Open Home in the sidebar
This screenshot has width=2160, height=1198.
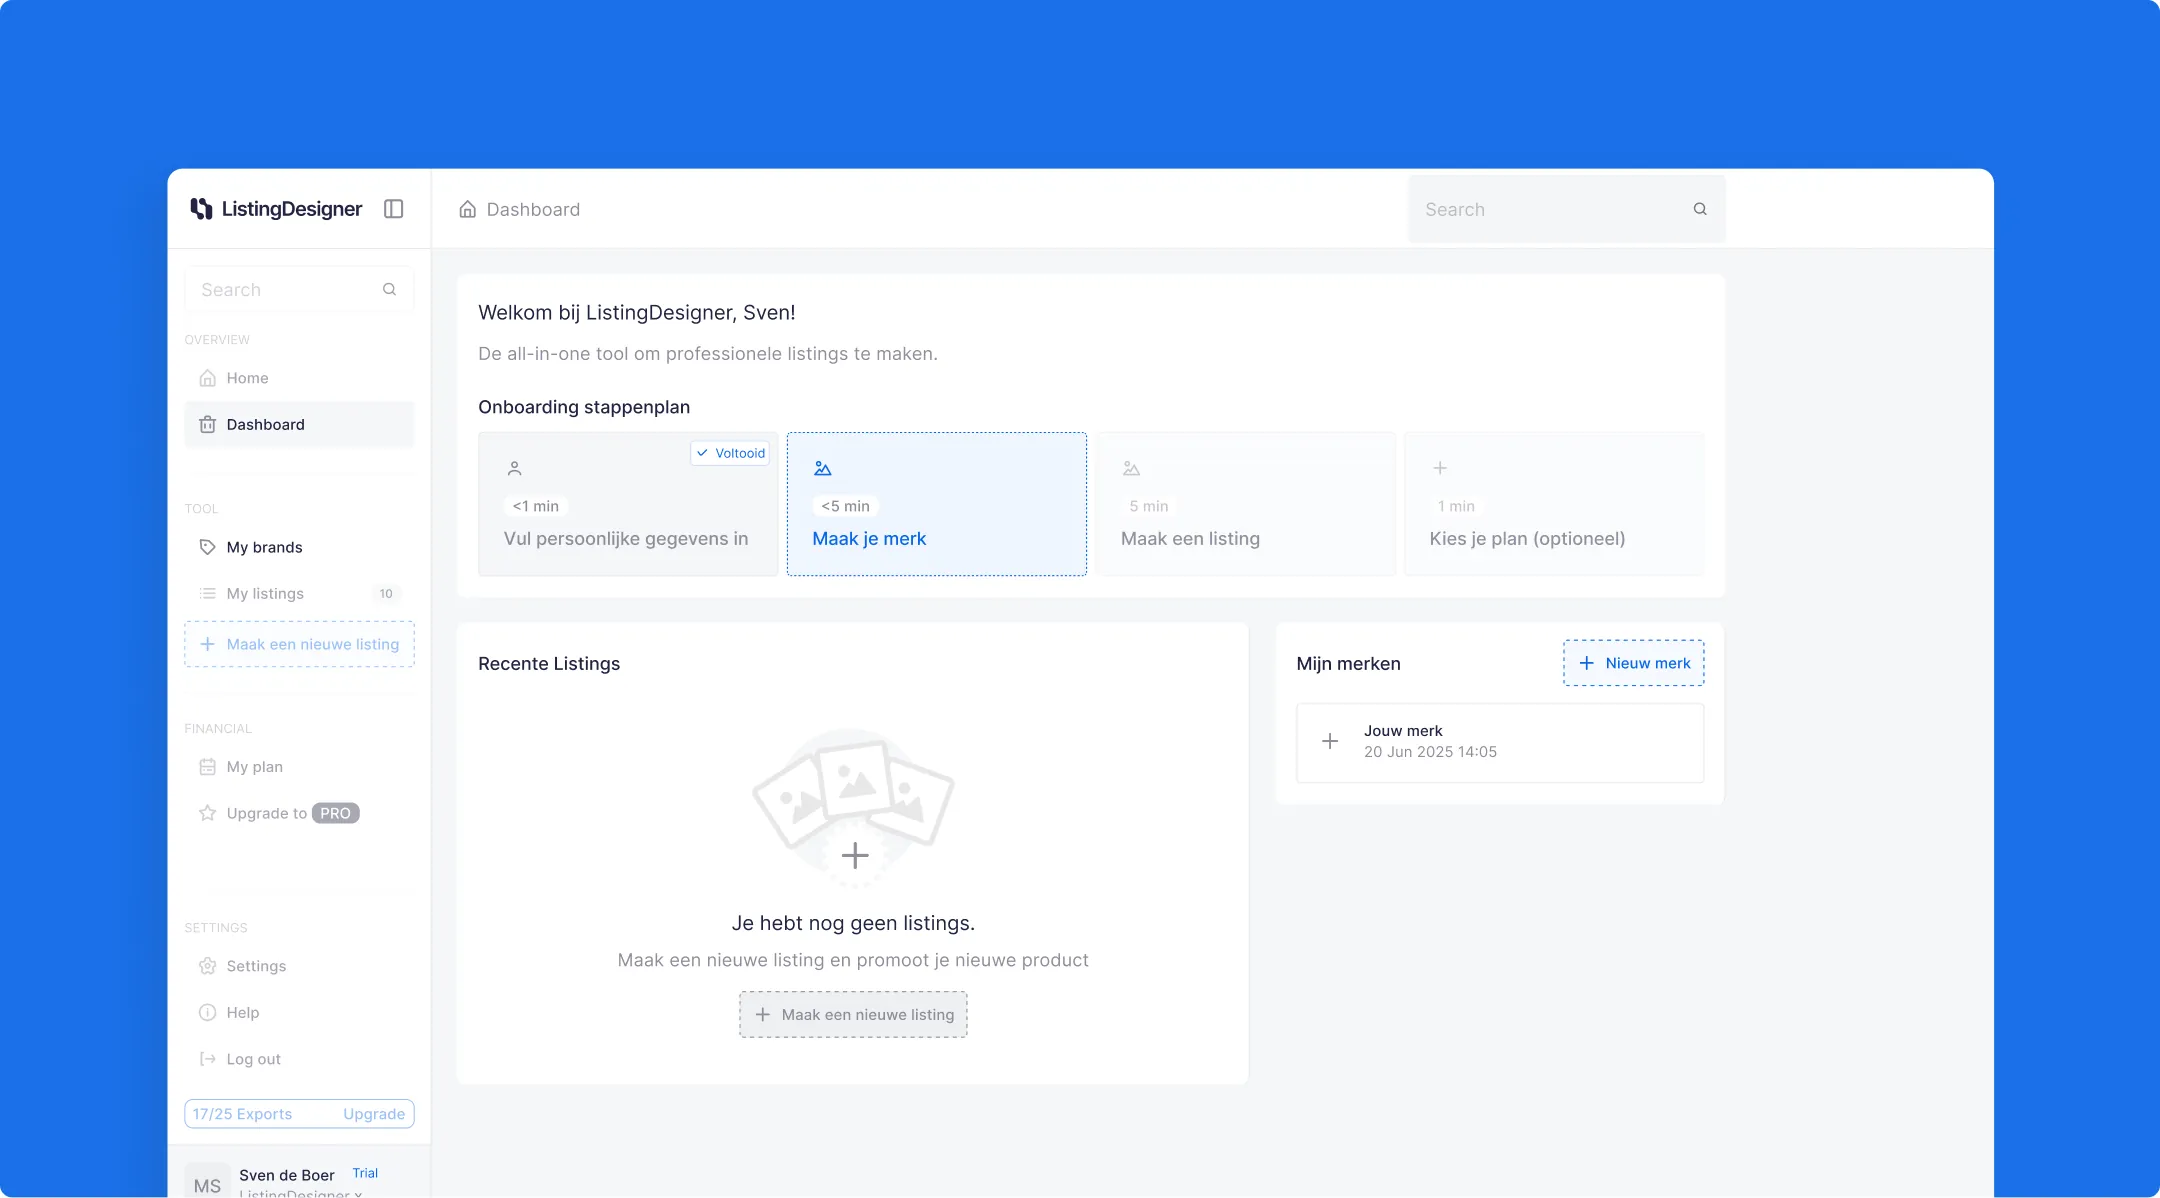[299, 378]
